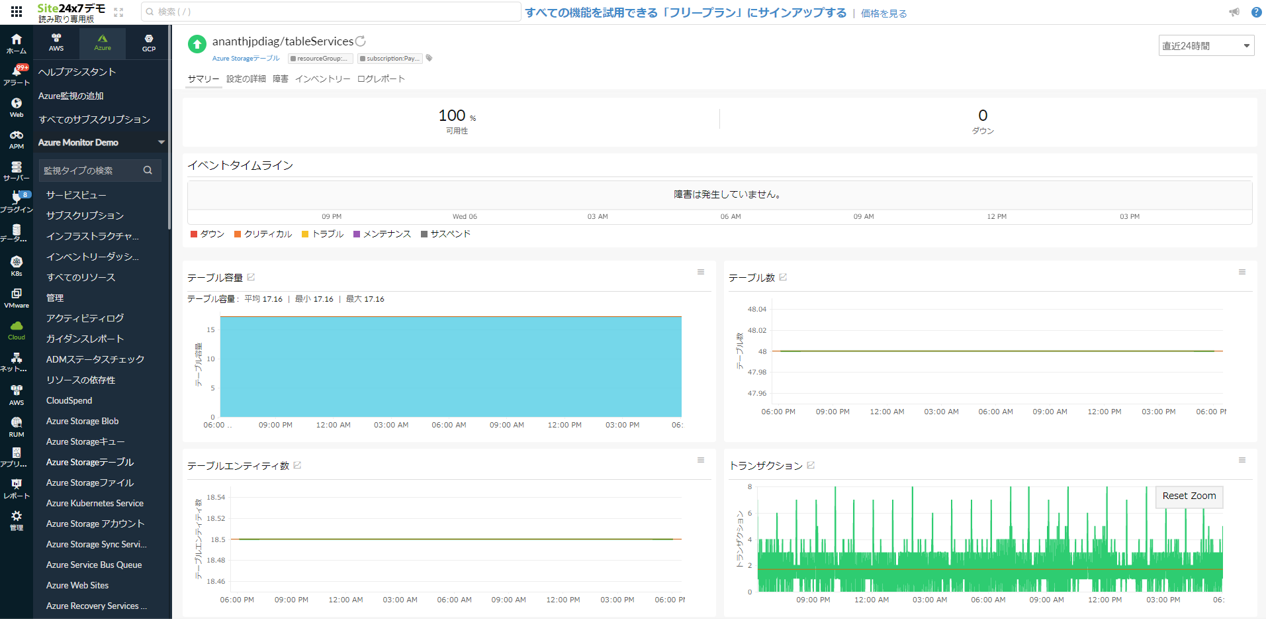The width and height of the screenshot is (1266, 619).
Task: Select the VMware icon in sidebar
Action: (x=16, y=298)
